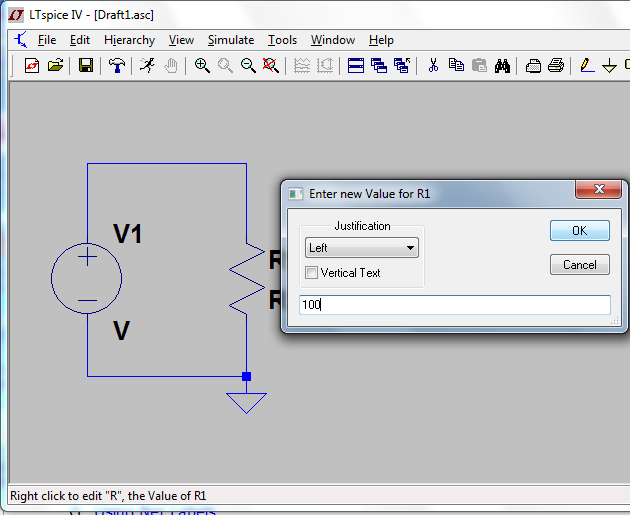Open the File menu
630x515 pixels.
click(47, 40)
